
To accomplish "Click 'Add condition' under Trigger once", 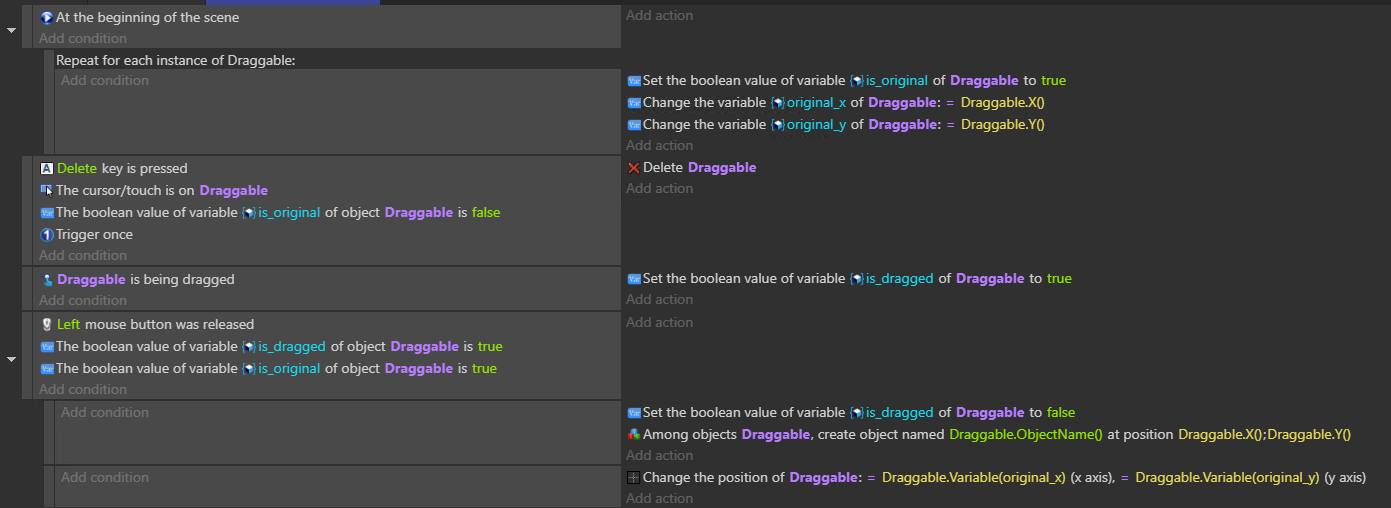I will [83, 255].
